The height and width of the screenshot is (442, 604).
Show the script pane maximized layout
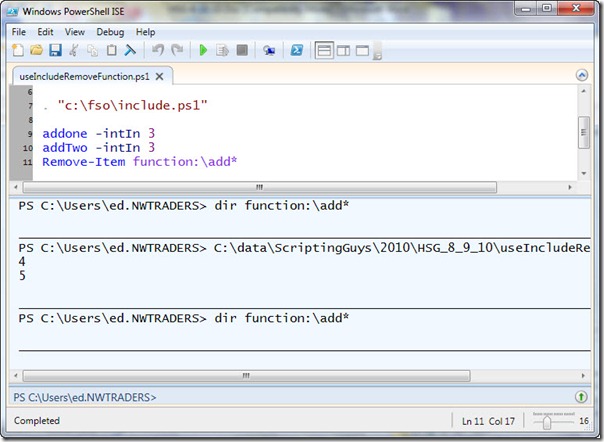point(362,50)
